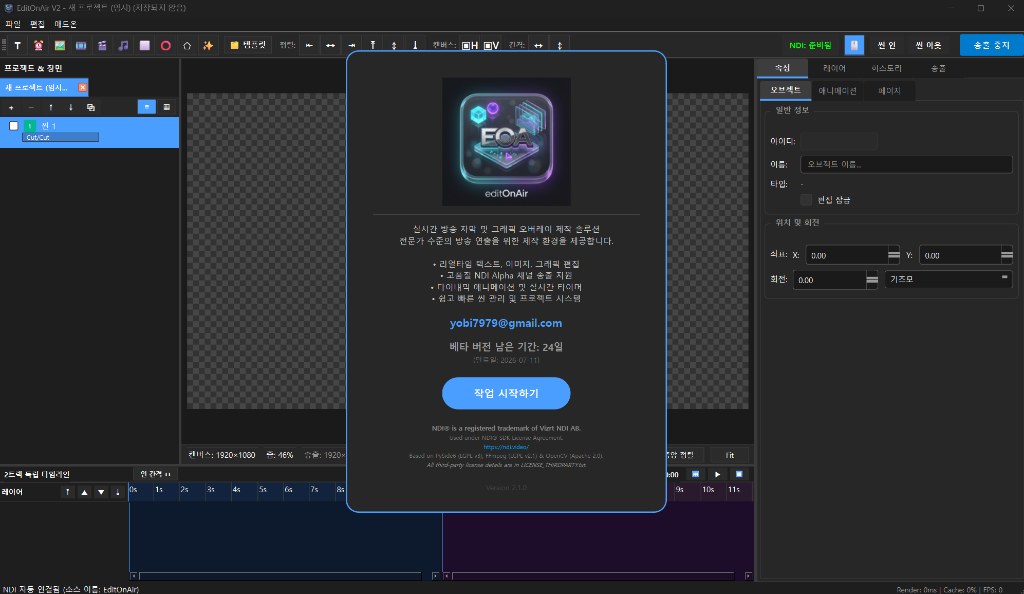Image resolution: width=1024 pixels, height=594 pixels.
Task: Toggle the checkbox beside 씬 1
Action: [13, 126]
